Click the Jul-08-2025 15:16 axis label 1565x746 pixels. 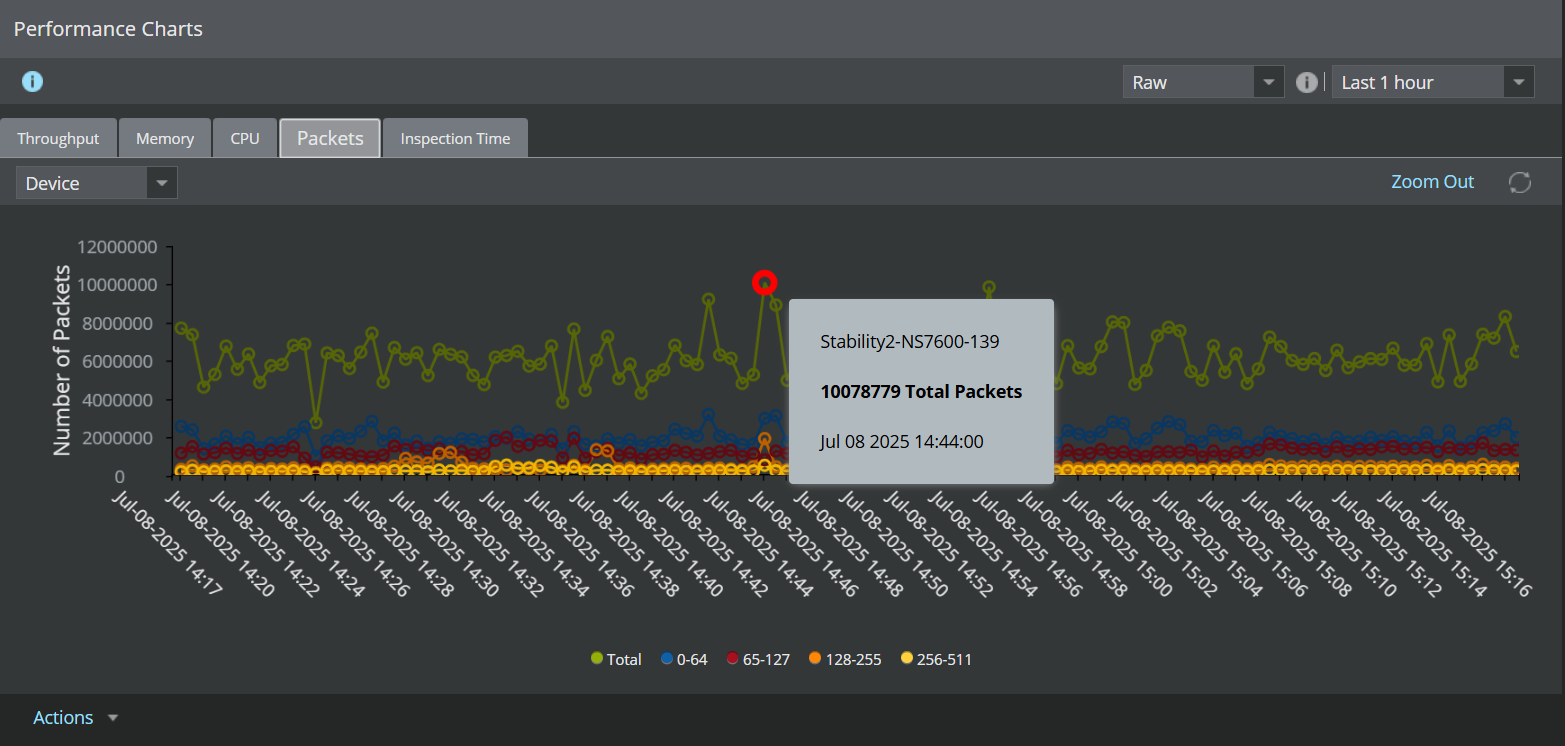pos(1477,543)
